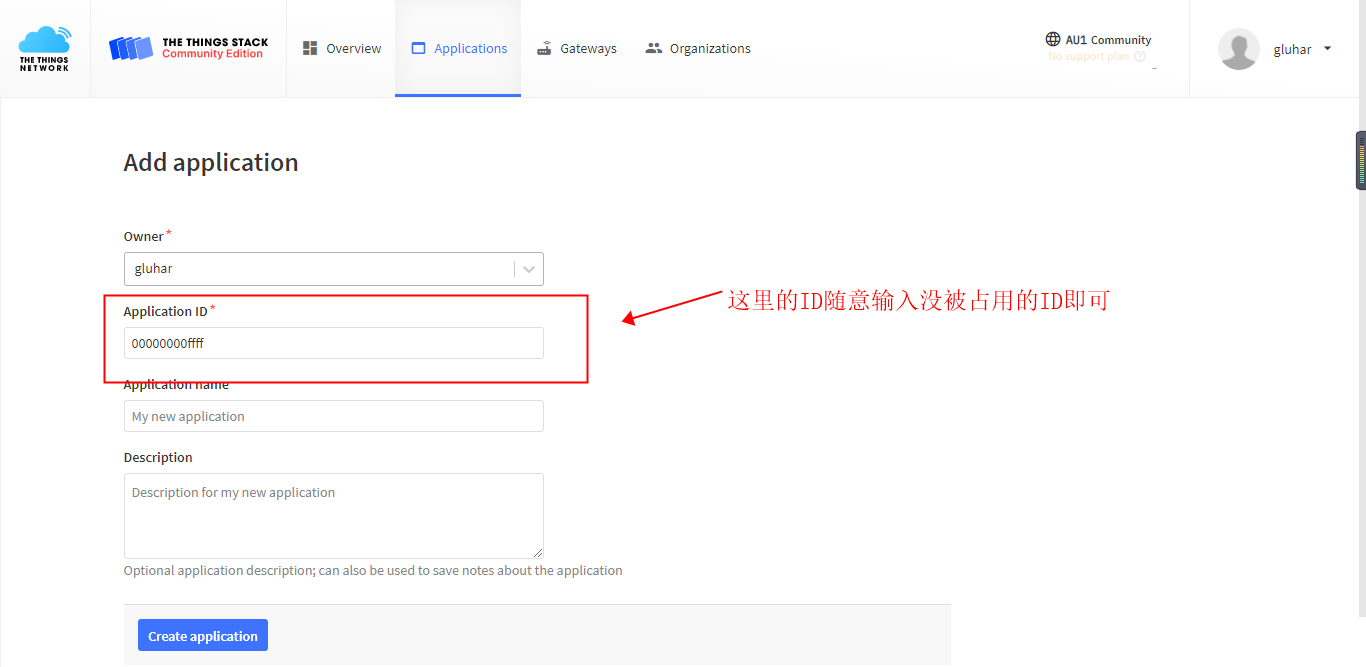The width and height of the screenshot is (1366, 667).
Task: Click the Gateways router icon
Action: click(544, 48)
